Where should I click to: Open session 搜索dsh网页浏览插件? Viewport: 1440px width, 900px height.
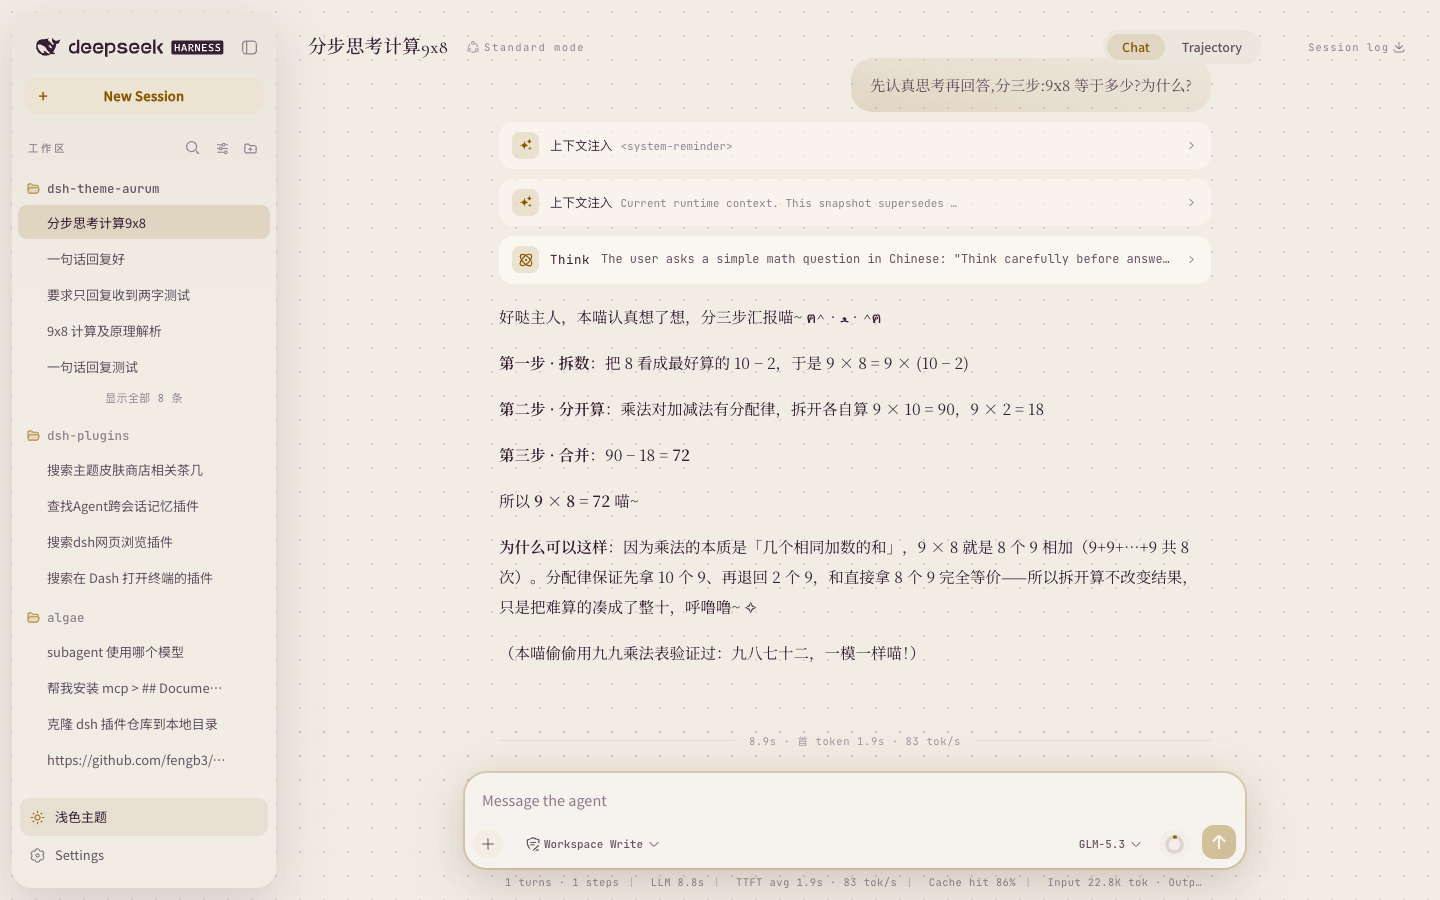point(144,542)
